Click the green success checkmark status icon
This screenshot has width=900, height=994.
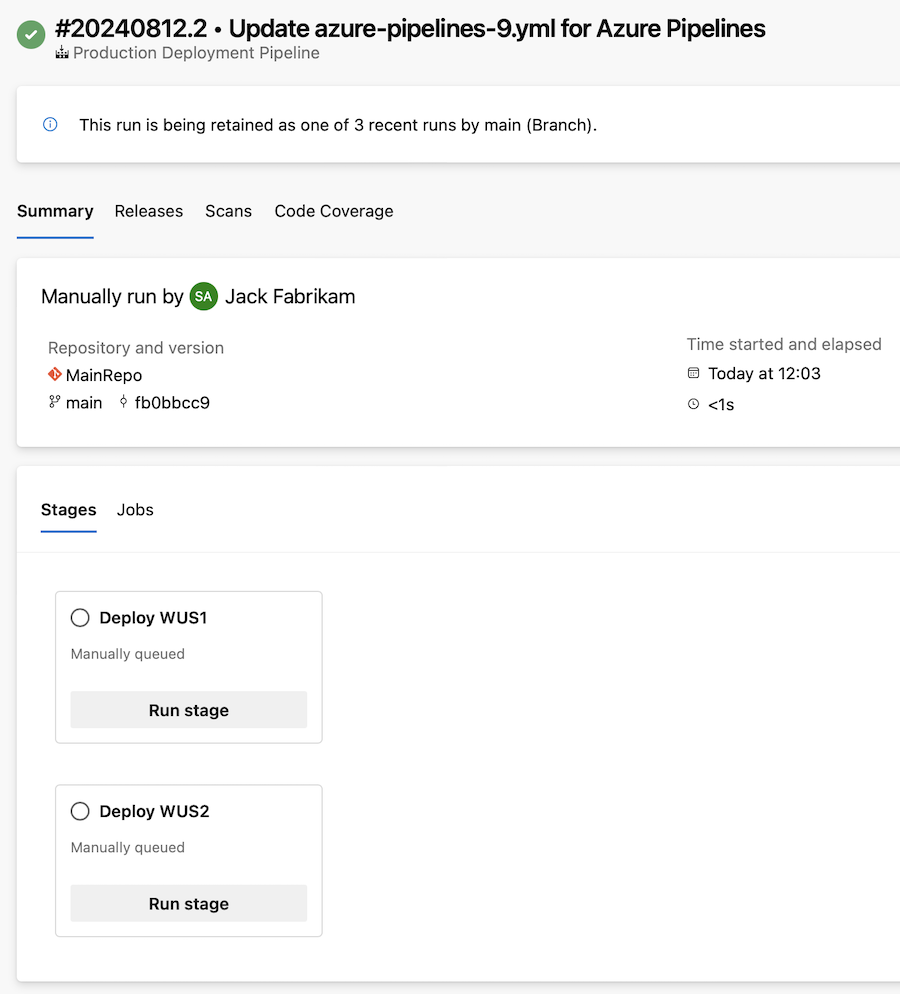pyautogui.click(x=31, y=34)
